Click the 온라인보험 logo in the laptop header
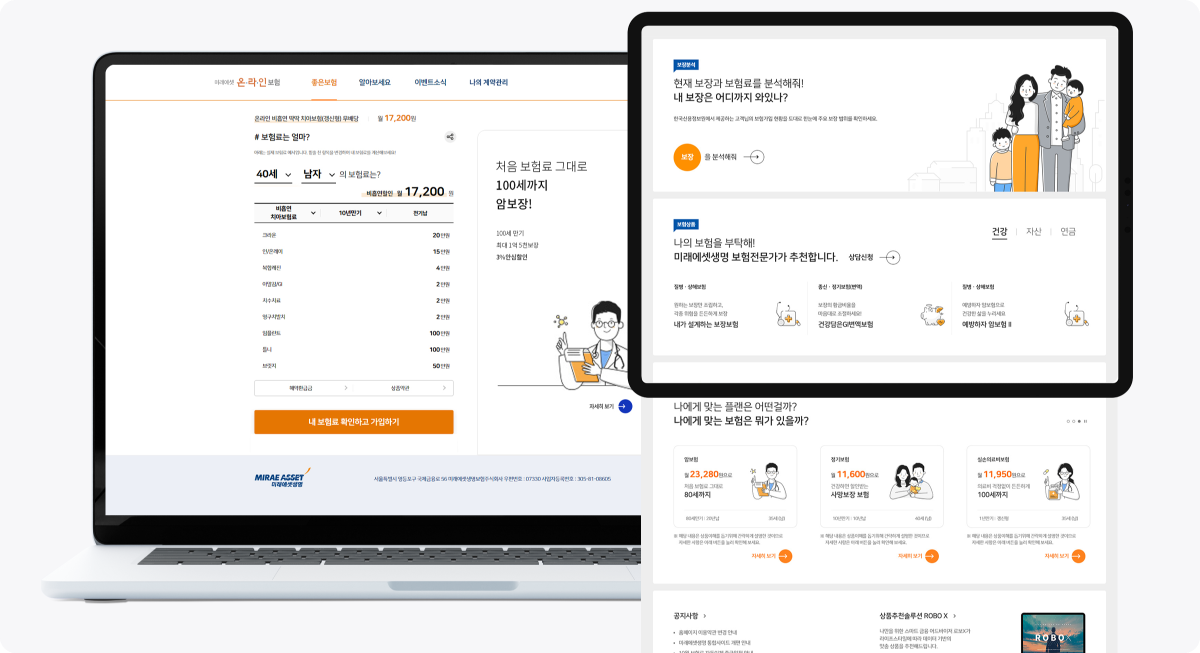Image resolution: width=1200 pixels, height=653 pixels. click(247, 82)
